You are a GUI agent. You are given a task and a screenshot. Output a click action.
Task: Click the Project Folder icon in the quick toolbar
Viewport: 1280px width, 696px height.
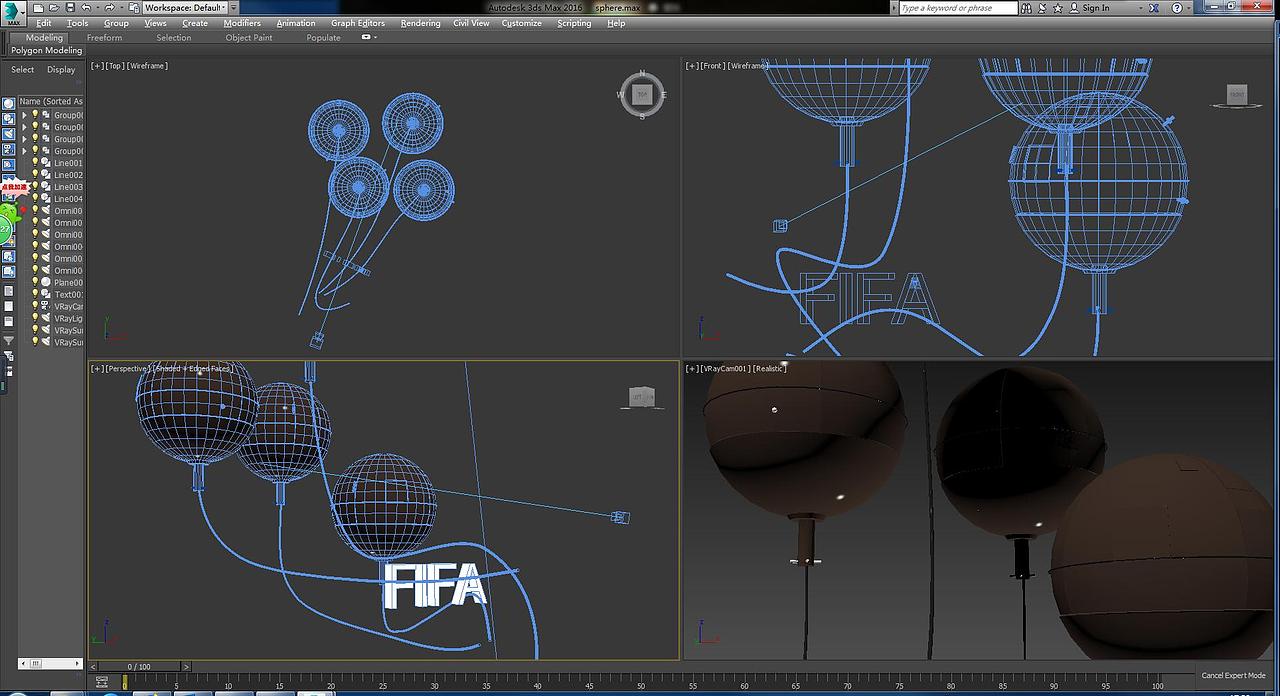tap(134, 8)
